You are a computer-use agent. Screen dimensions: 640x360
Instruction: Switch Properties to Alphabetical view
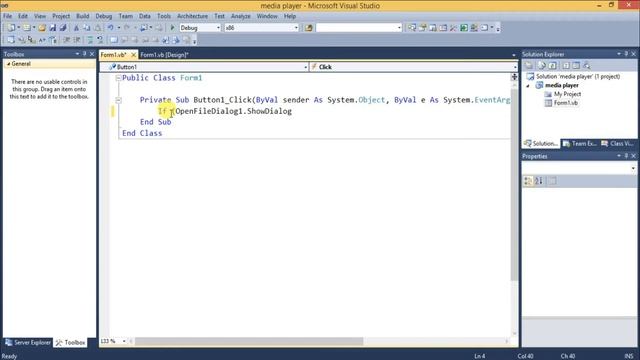pos(539,181)
